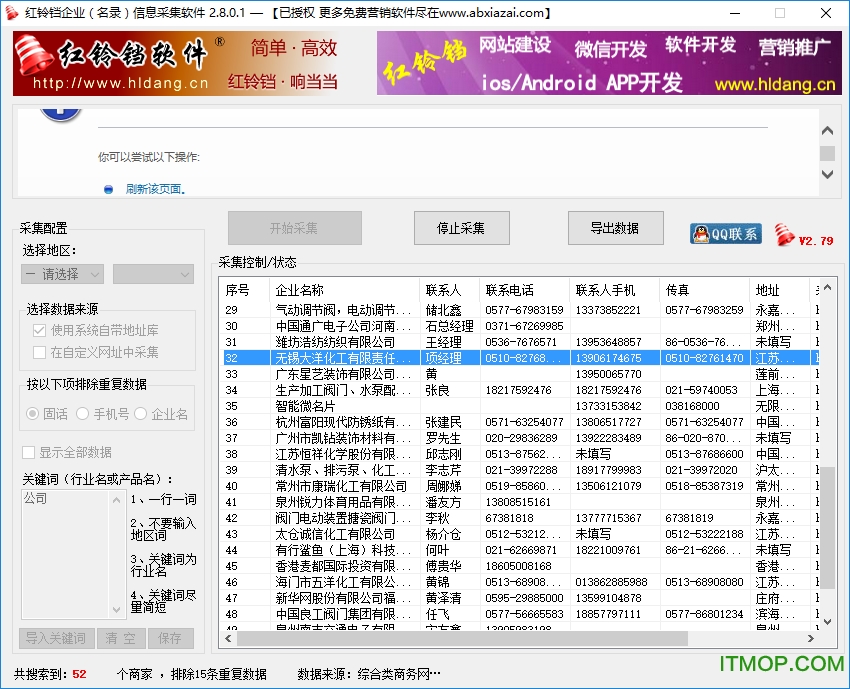Viewport: 850px width, 689px height.
Task: Click the red bell logo in the header banner
Action: click(x=34, y=56)
